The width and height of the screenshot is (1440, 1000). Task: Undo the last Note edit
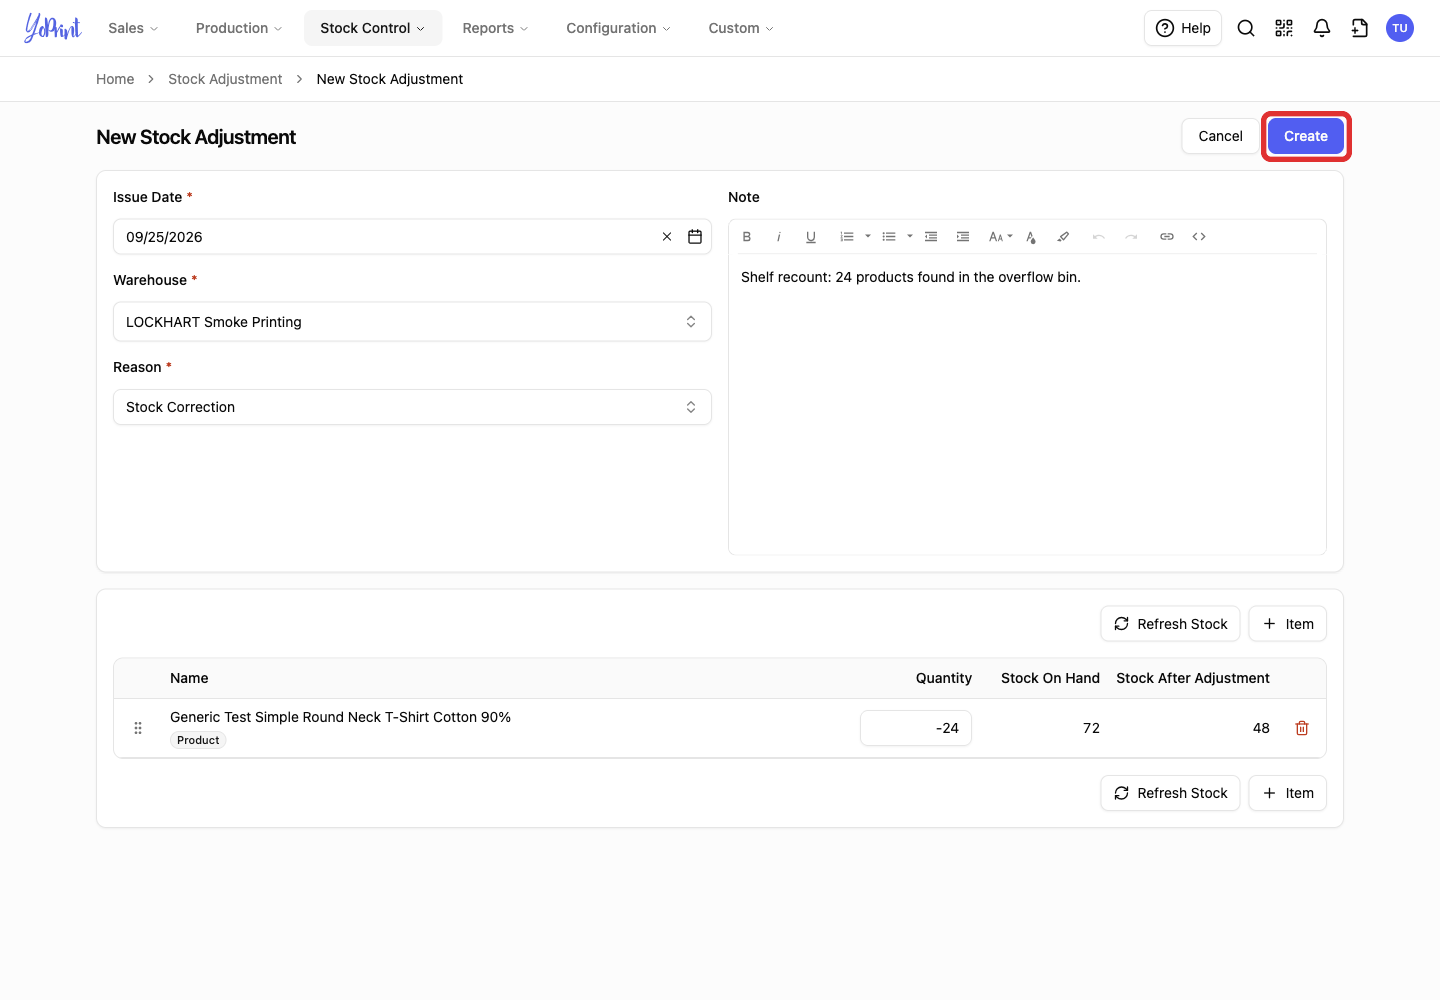1099,237
